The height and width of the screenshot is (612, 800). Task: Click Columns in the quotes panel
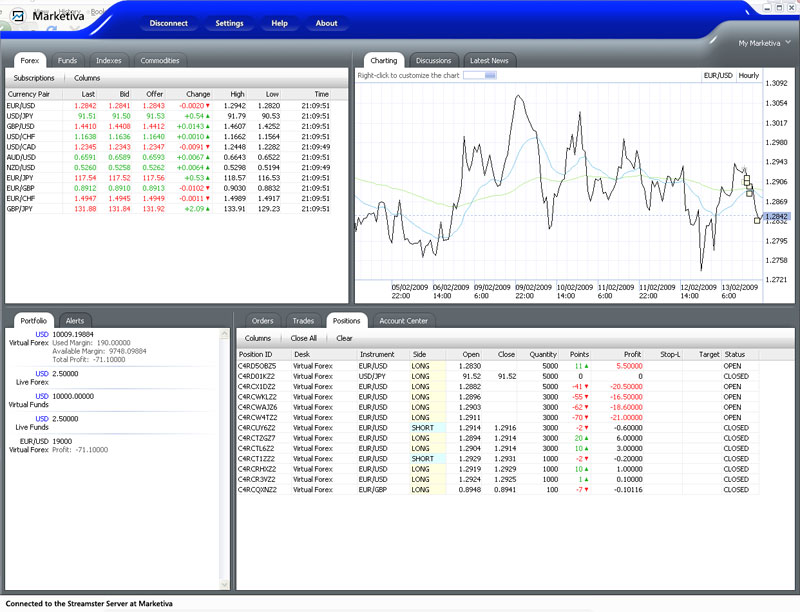(87, 78)
